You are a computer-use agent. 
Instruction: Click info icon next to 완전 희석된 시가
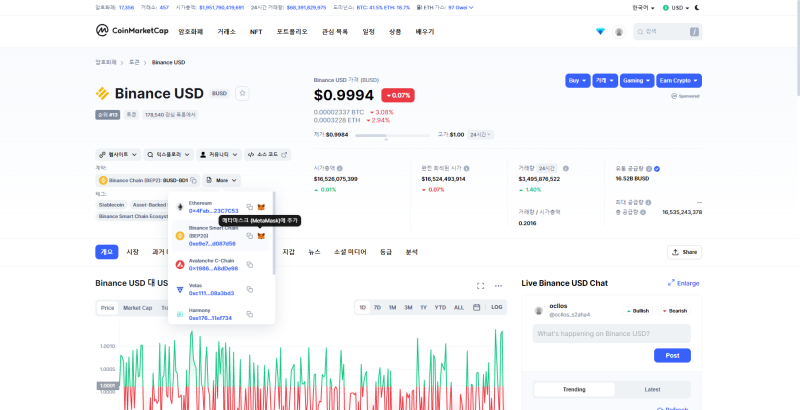[x=466, y=168]
